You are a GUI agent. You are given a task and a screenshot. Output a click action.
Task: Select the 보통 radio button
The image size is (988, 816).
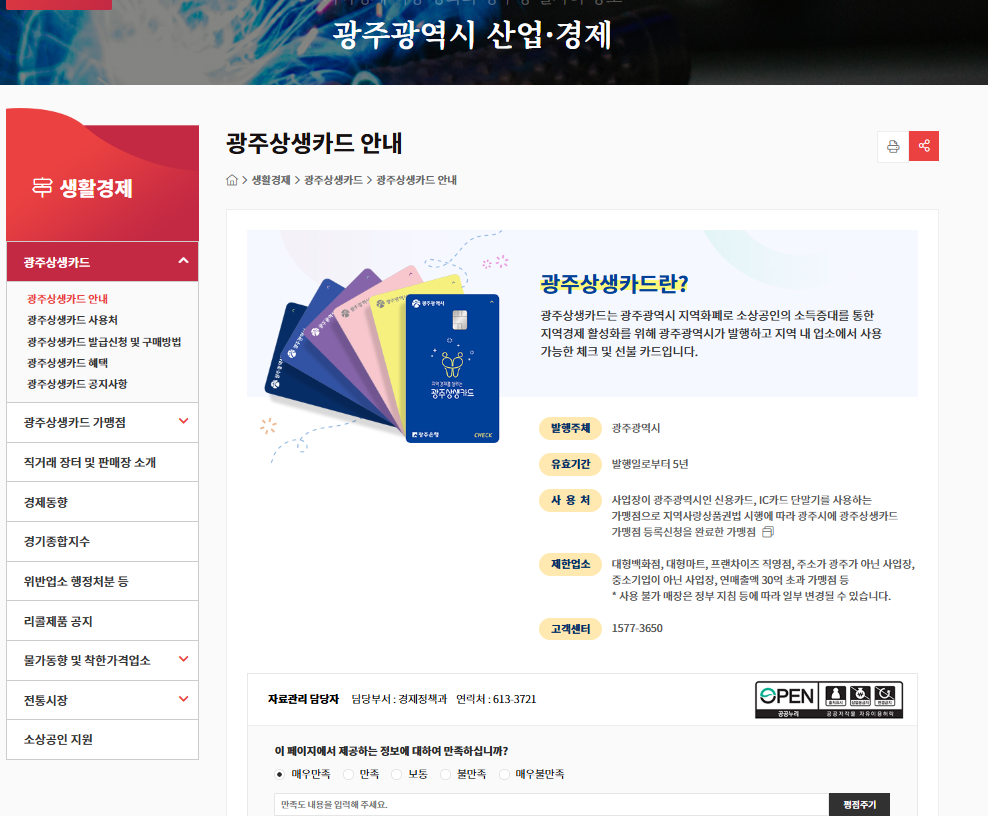396,774
